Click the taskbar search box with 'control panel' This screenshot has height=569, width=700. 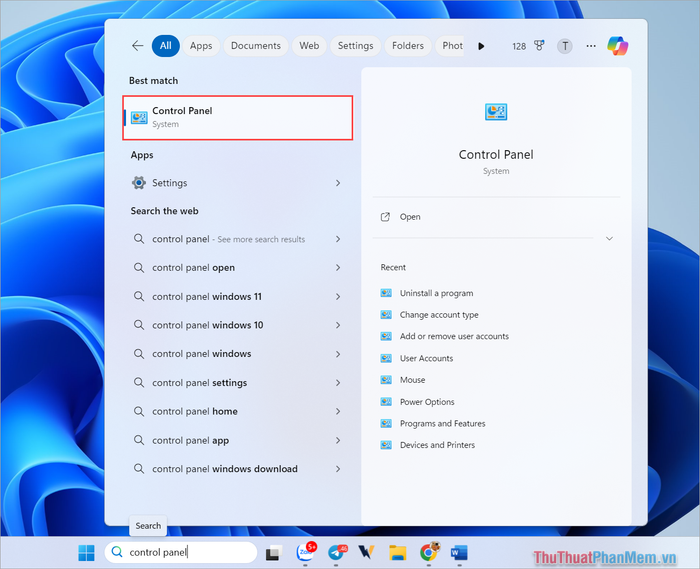tap(181, 552)
